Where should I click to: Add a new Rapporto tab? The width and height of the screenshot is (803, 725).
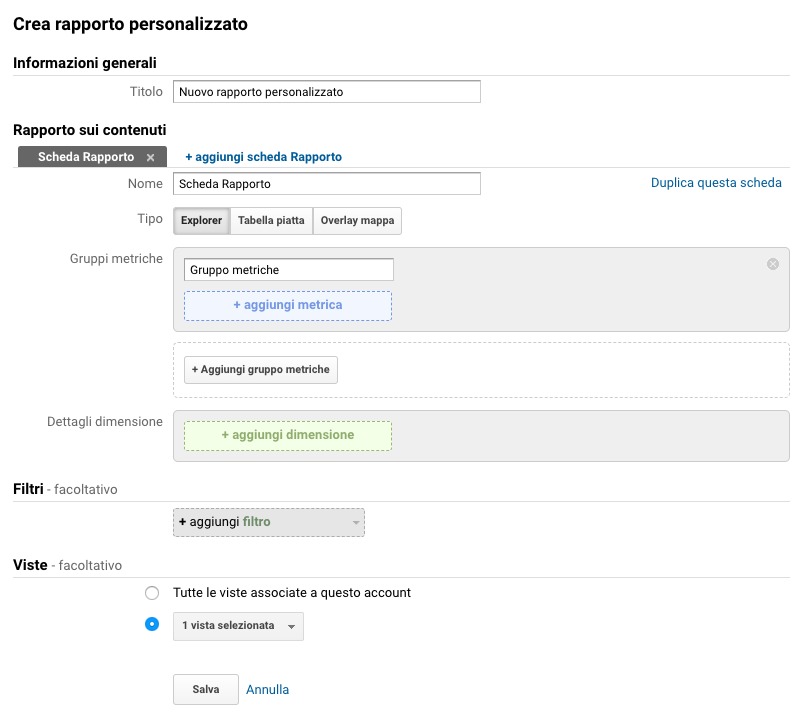tap(263, 157)
